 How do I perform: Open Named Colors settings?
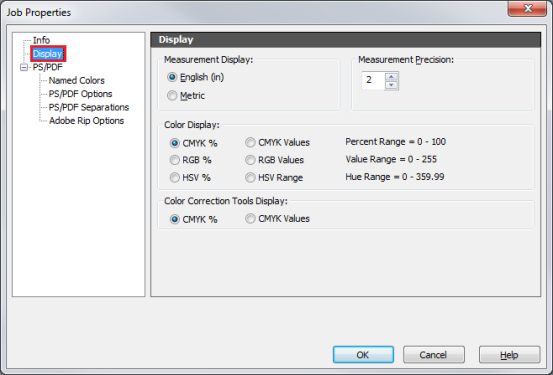coord(77,80)
